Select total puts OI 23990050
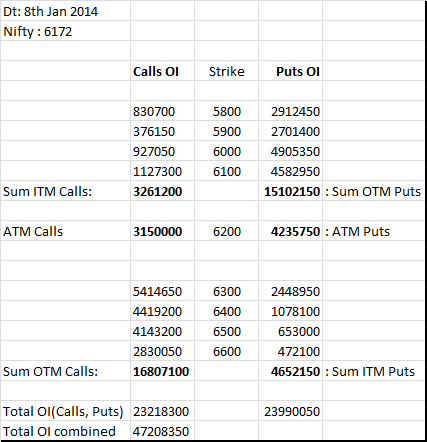Screen dimensions: 427x442 click(x=290, y=411)
